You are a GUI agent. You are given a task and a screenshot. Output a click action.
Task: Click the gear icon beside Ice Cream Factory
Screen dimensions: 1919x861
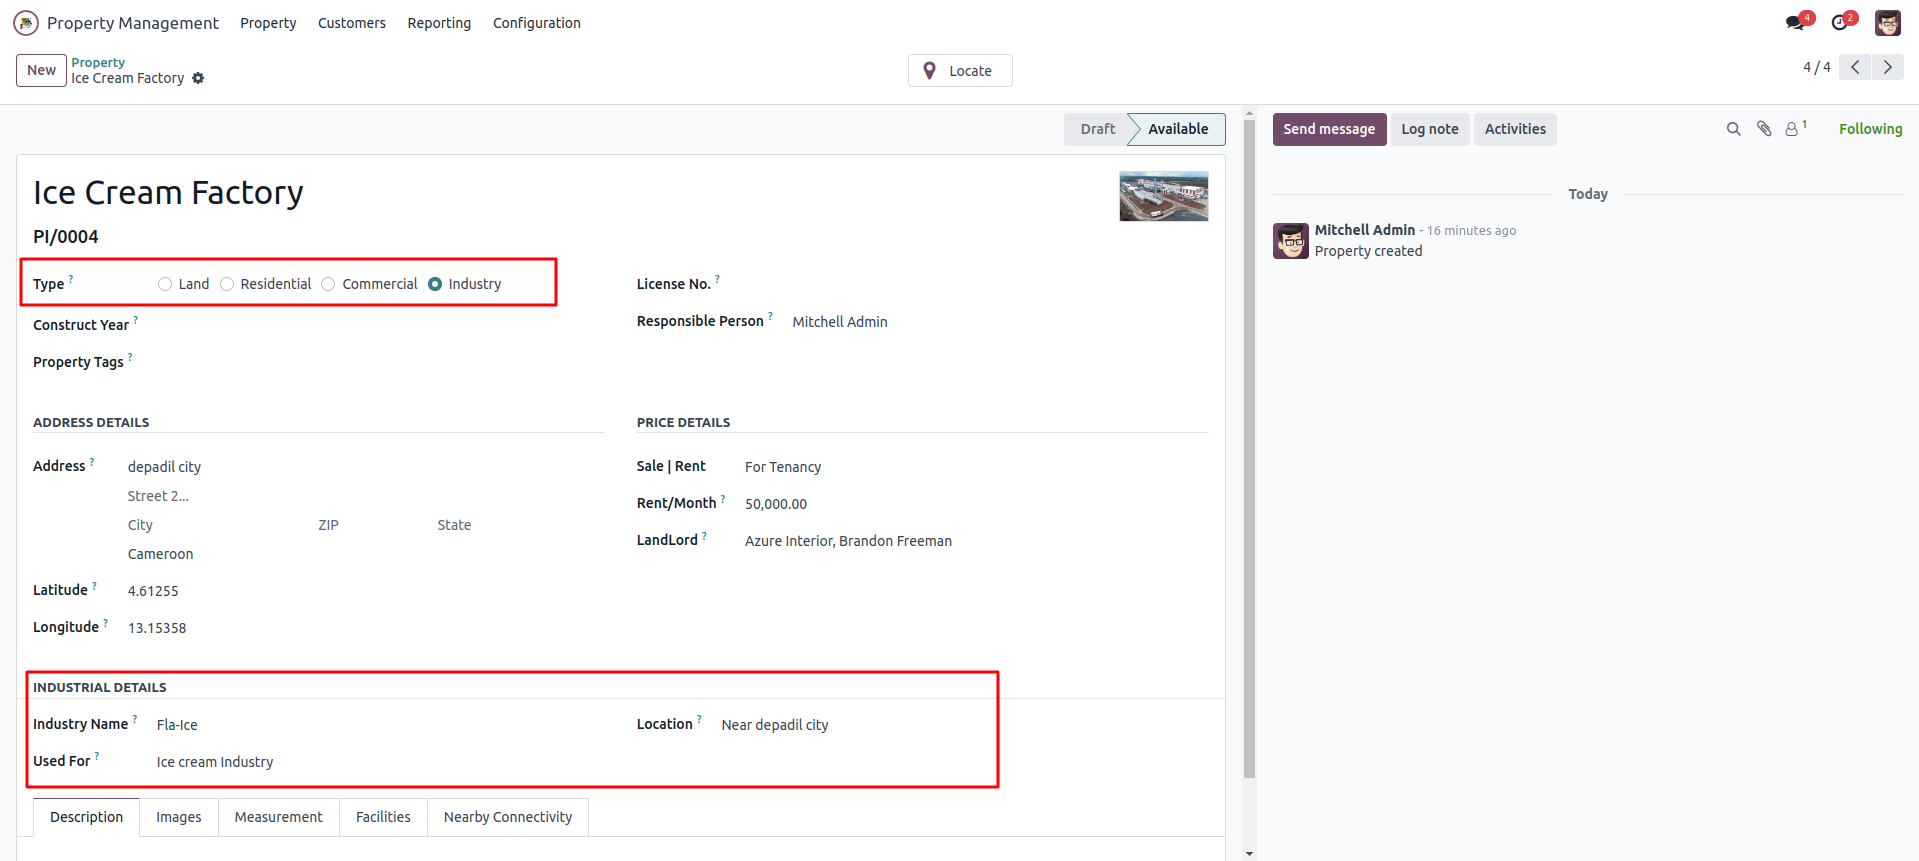tap(198, 78)
